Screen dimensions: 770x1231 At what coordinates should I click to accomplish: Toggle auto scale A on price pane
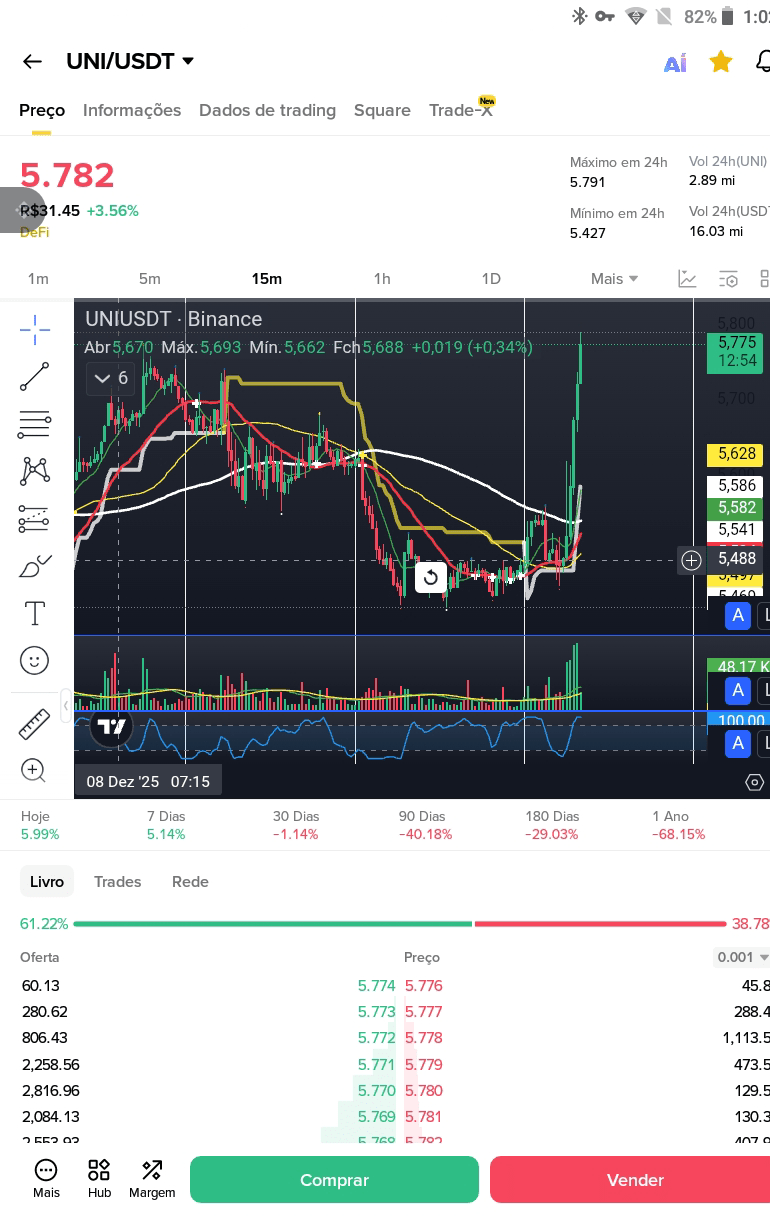click(x=738, y=616)
